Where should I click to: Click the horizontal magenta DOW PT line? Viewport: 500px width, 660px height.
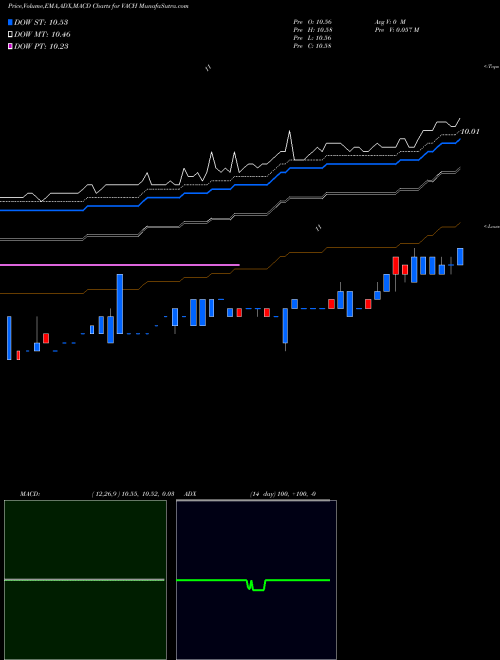(x=120, y=265)
